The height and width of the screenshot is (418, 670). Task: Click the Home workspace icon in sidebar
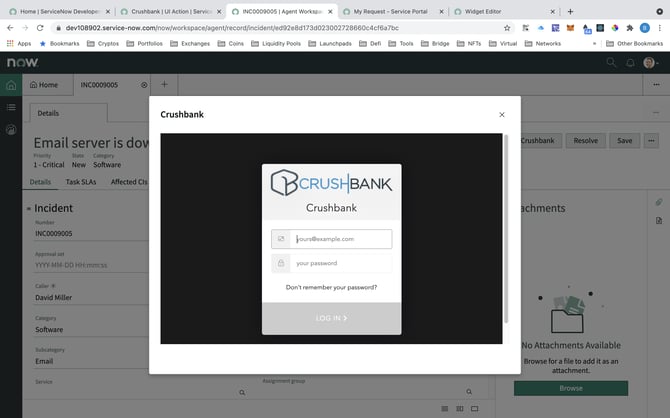(x=11, y=85)
